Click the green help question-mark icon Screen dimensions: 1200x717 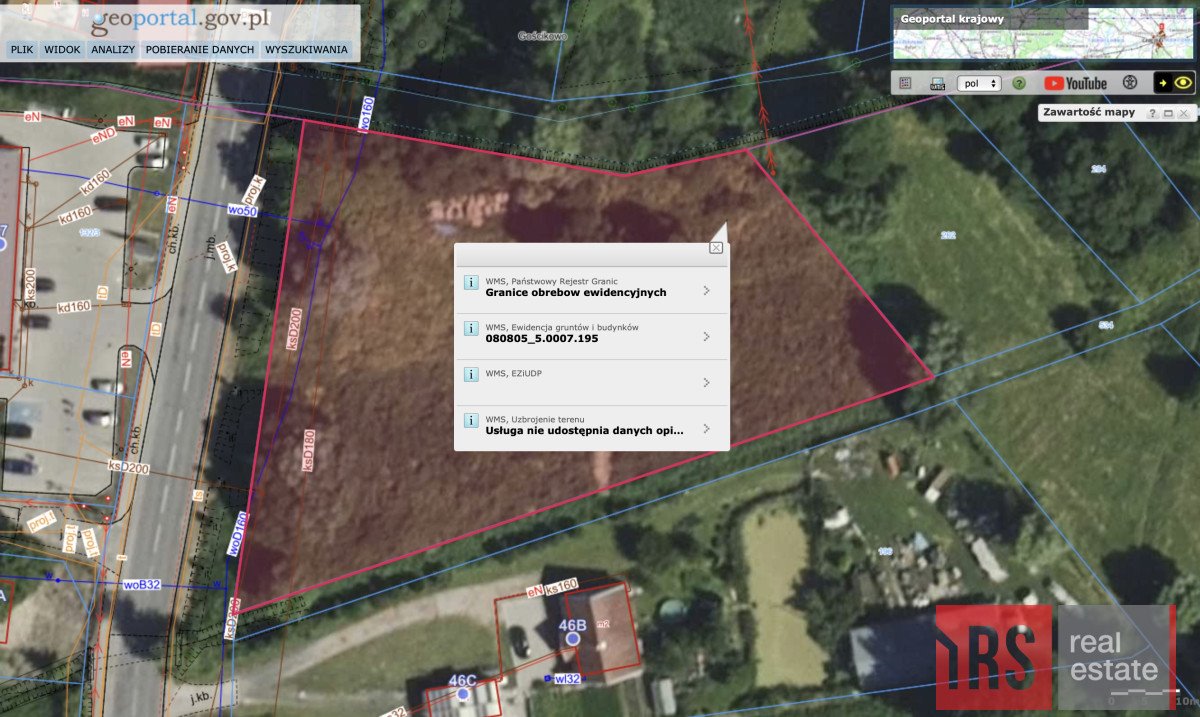[x=1017, y=83]
